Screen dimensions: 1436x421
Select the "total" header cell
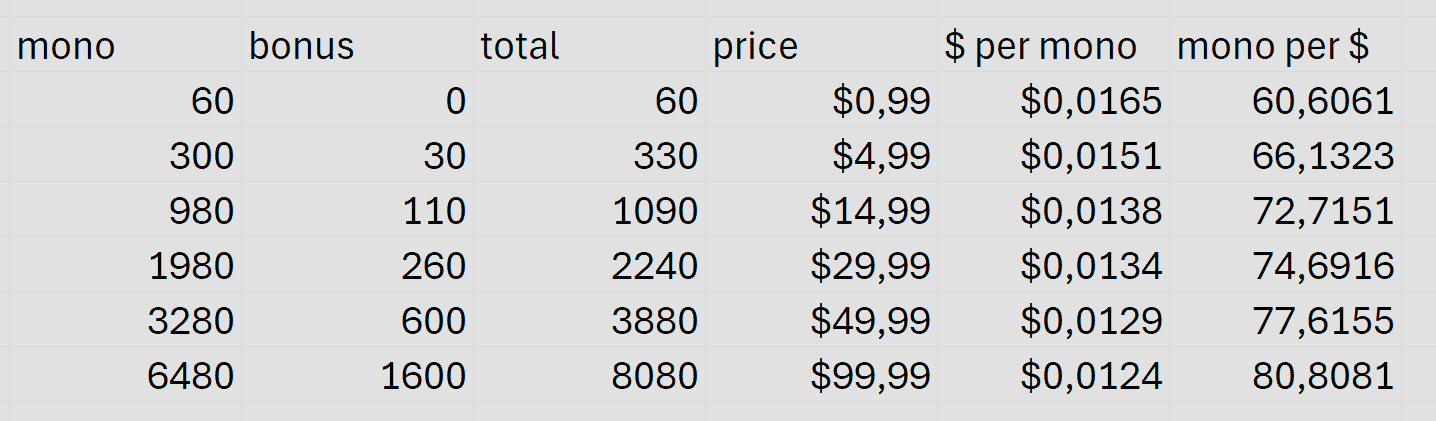point(589,46)
